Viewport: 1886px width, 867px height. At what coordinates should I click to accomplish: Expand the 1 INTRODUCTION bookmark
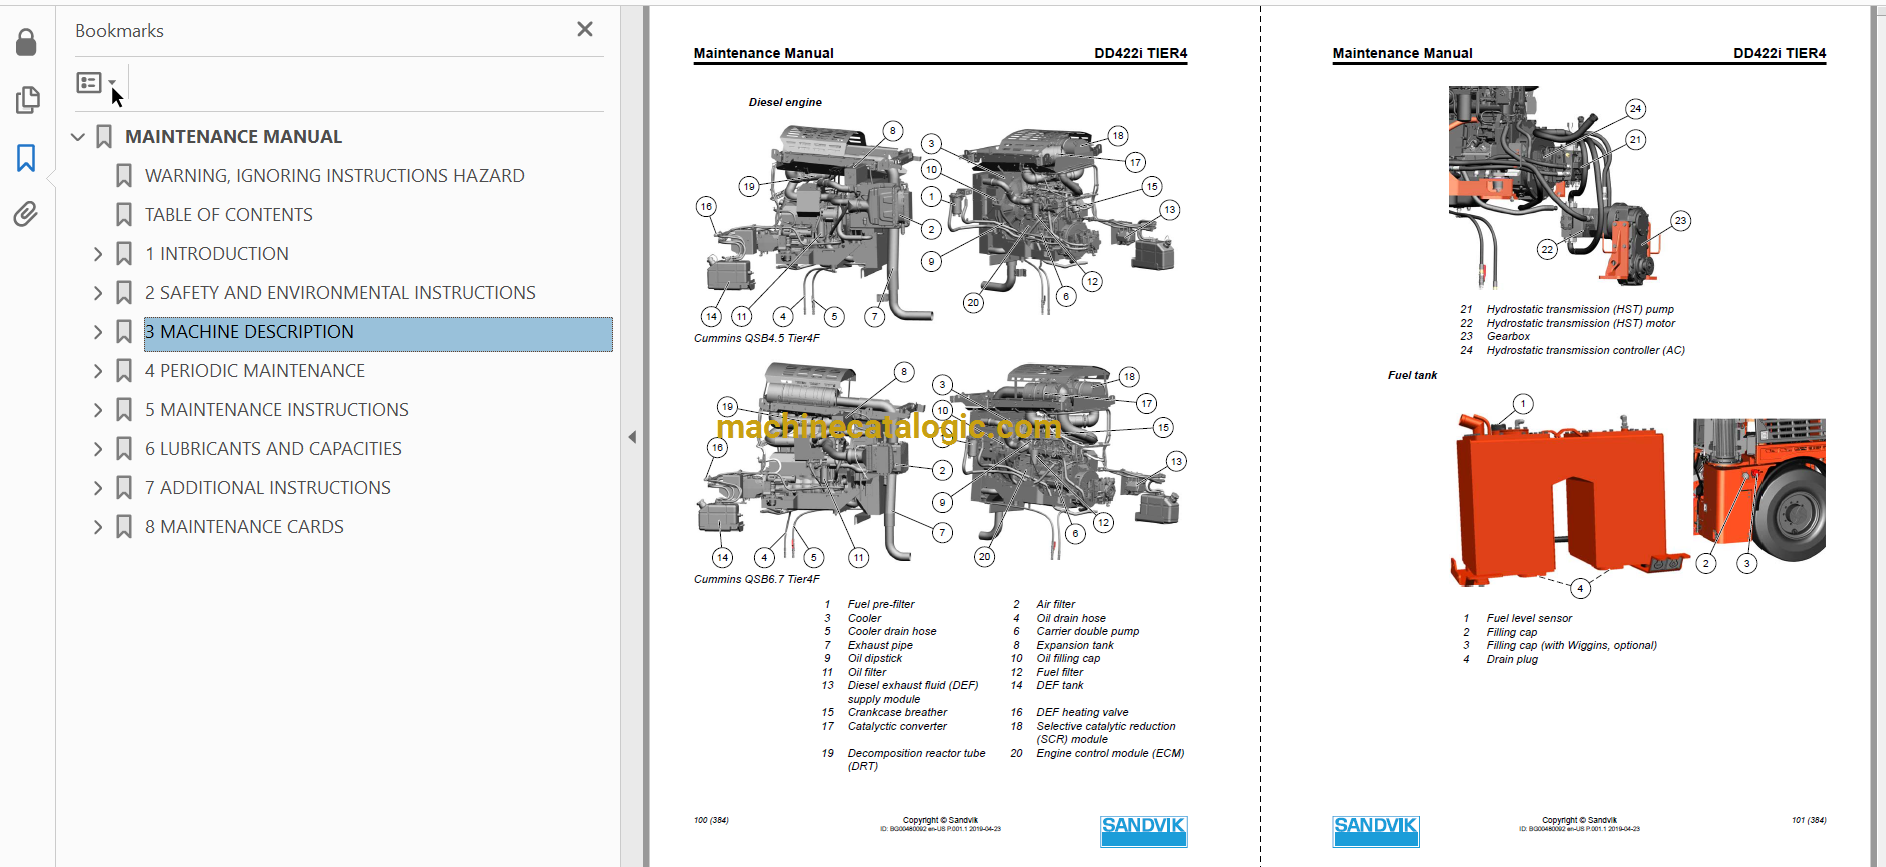pos(98,254)
